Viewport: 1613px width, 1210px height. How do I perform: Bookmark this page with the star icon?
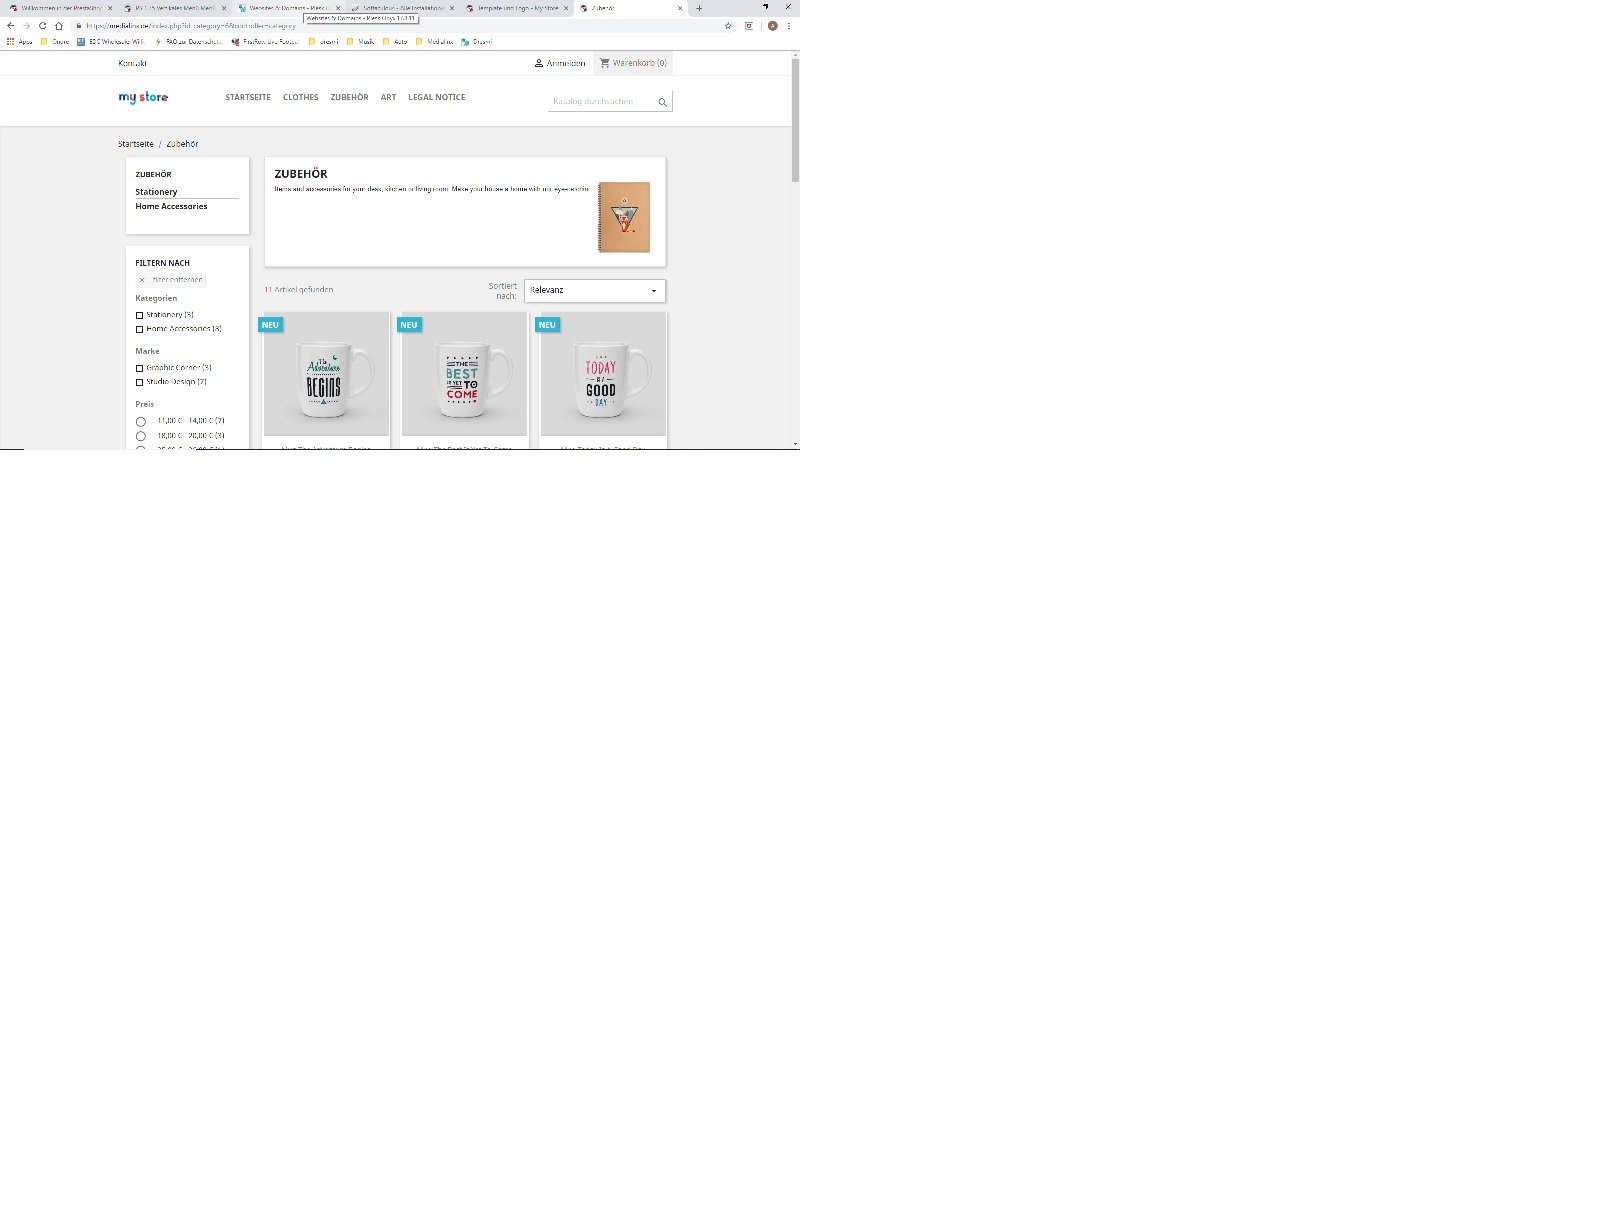click(728, 26)
